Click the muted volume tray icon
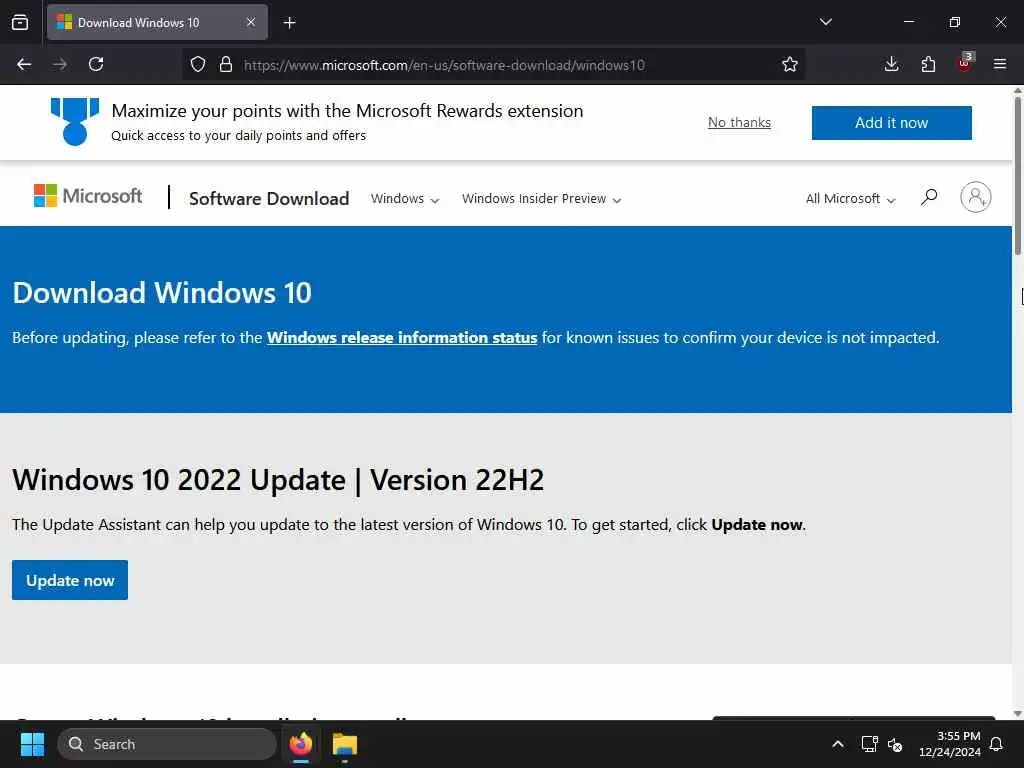The width and height of the screenshot is (1024, 768). pyautogui.click(x=895, y=744)
